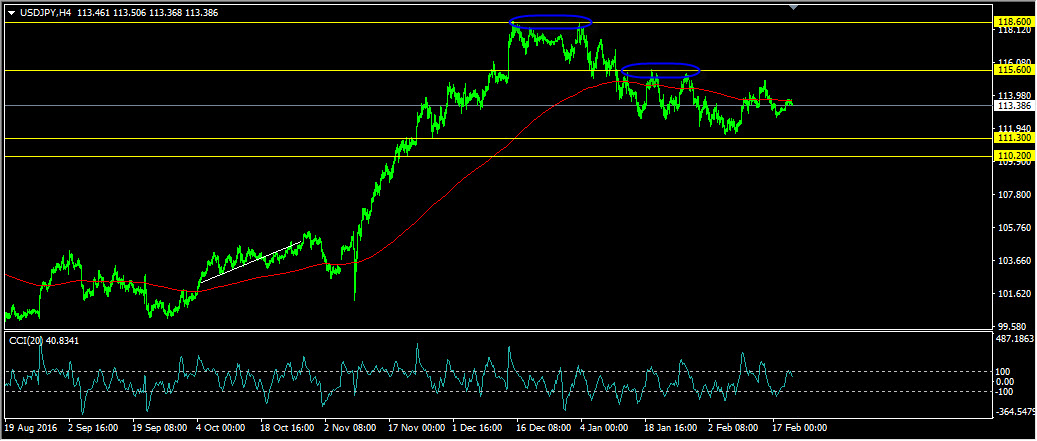The width and height of the screenshot is (1037, 441).
Task: Click the current price tag 113.386
Action: 1015,105
